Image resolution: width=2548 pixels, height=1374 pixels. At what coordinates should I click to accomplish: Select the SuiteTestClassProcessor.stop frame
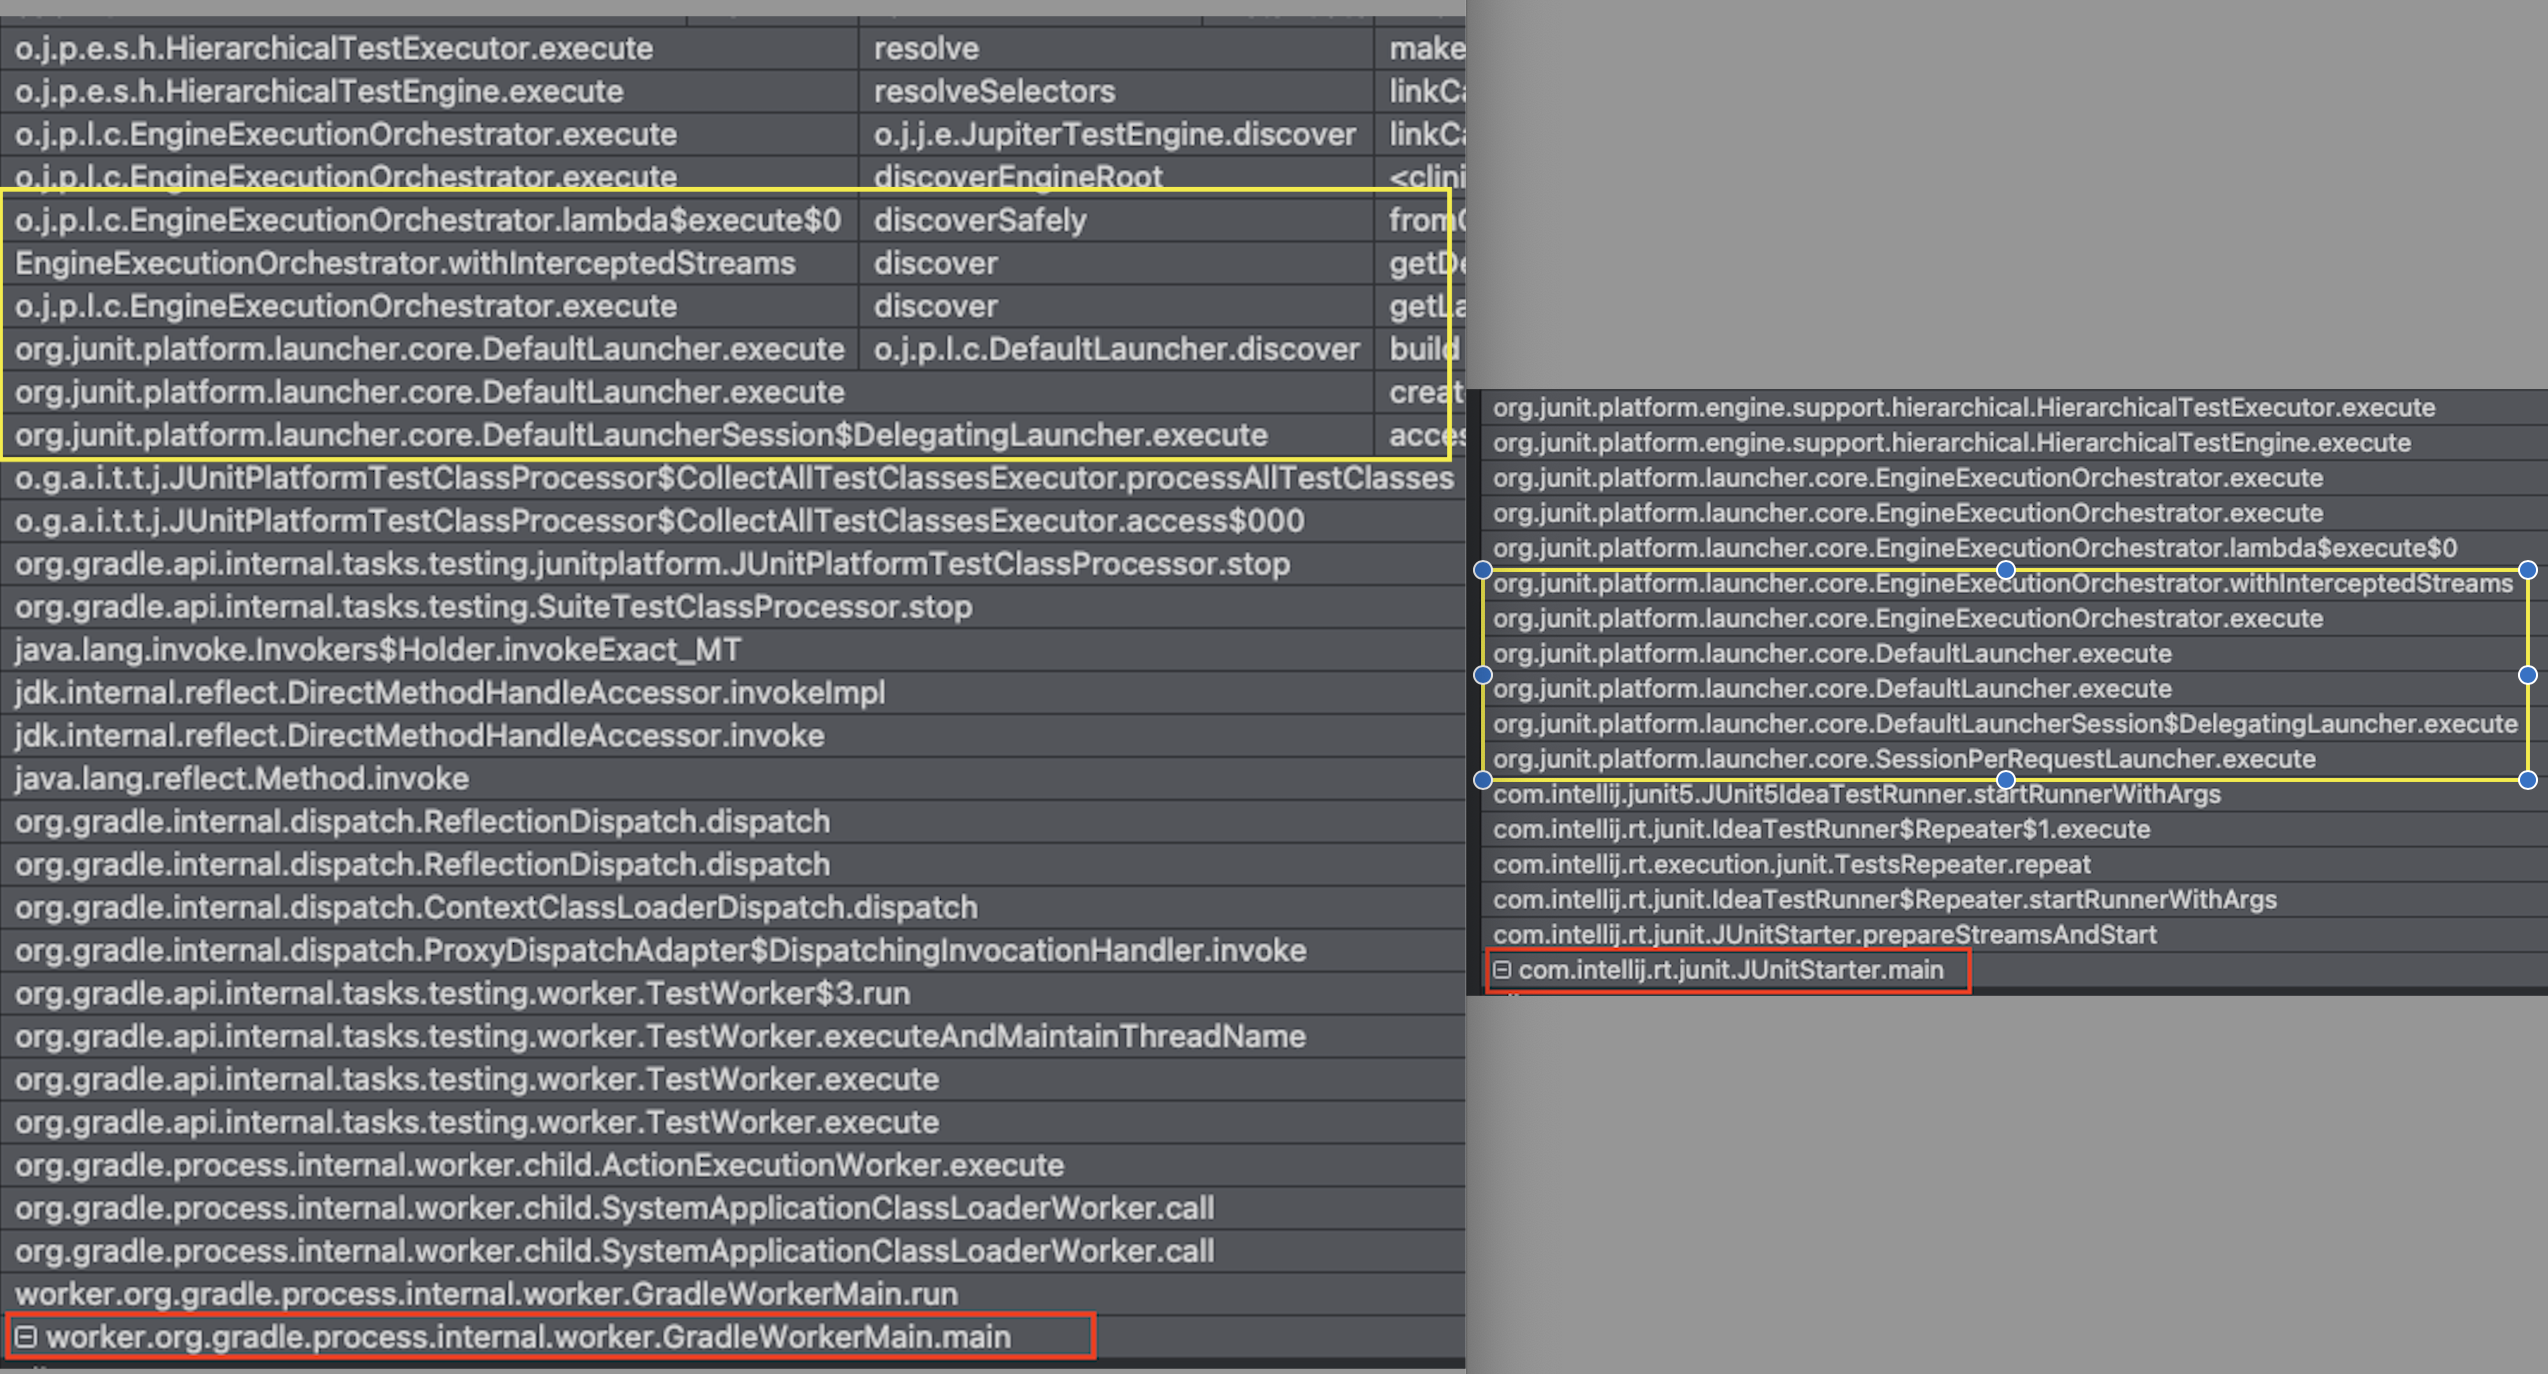click(493, 607)
